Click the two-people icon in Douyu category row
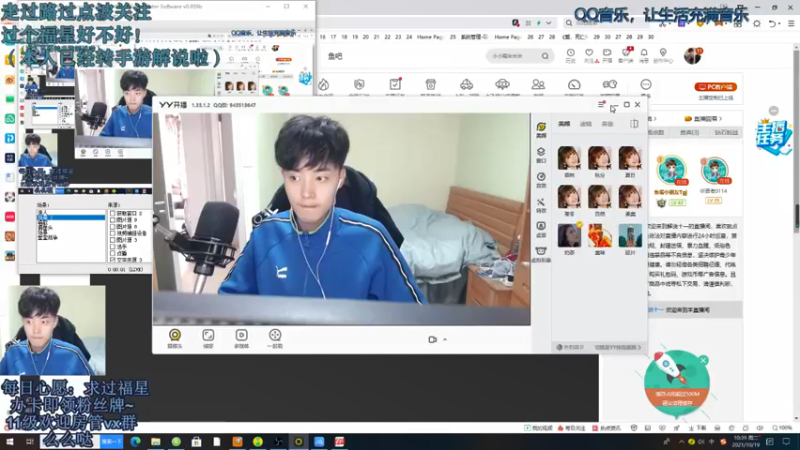Image resolution: width=800 pixels, height=450 pixels. 538,85
